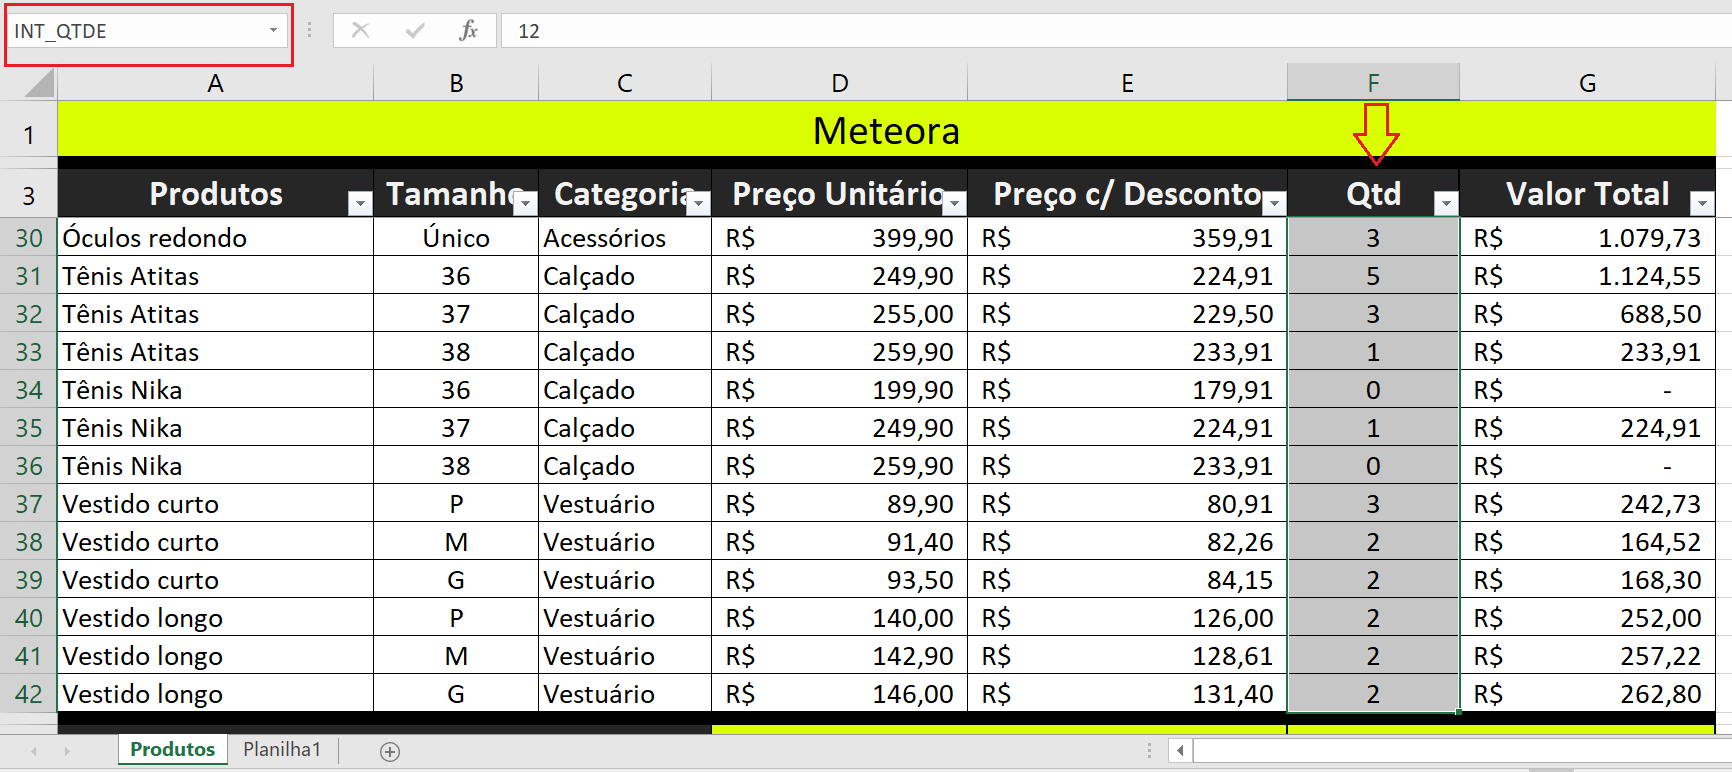
Task: Select row 30 header
Action: point(28,238)
